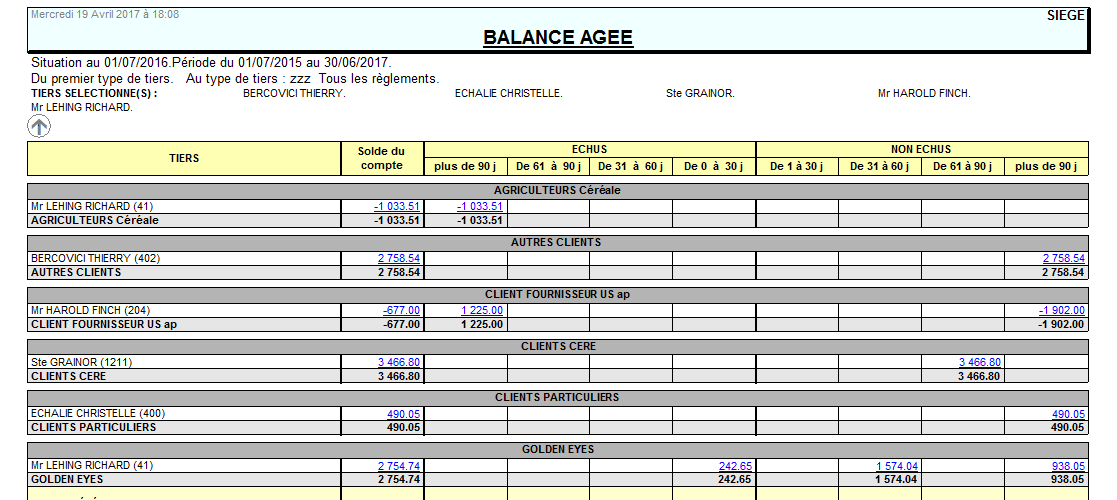Click the GOLDEN EYES group header row

(557, 450)
